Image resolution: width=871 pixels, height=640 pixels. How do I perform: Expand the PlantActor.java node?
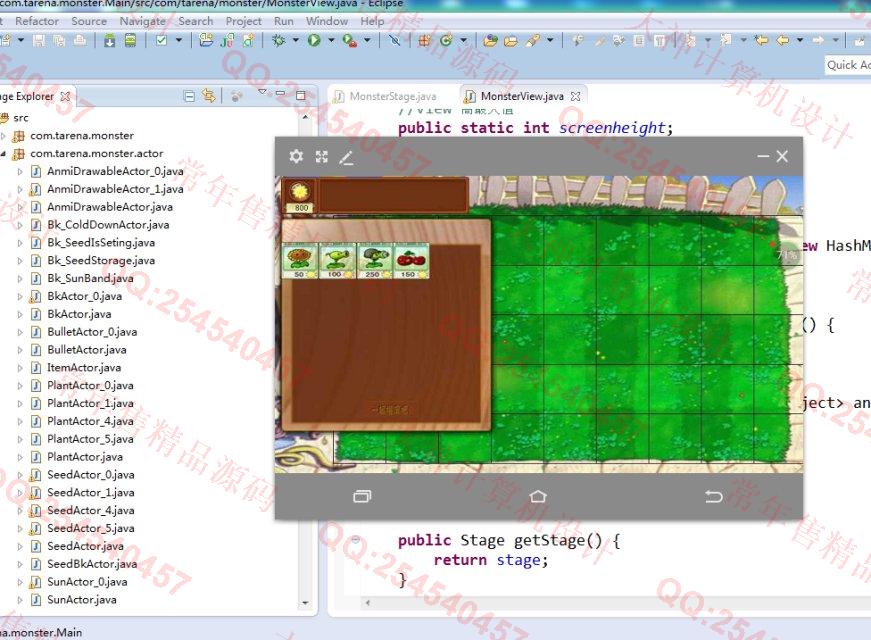20,457
